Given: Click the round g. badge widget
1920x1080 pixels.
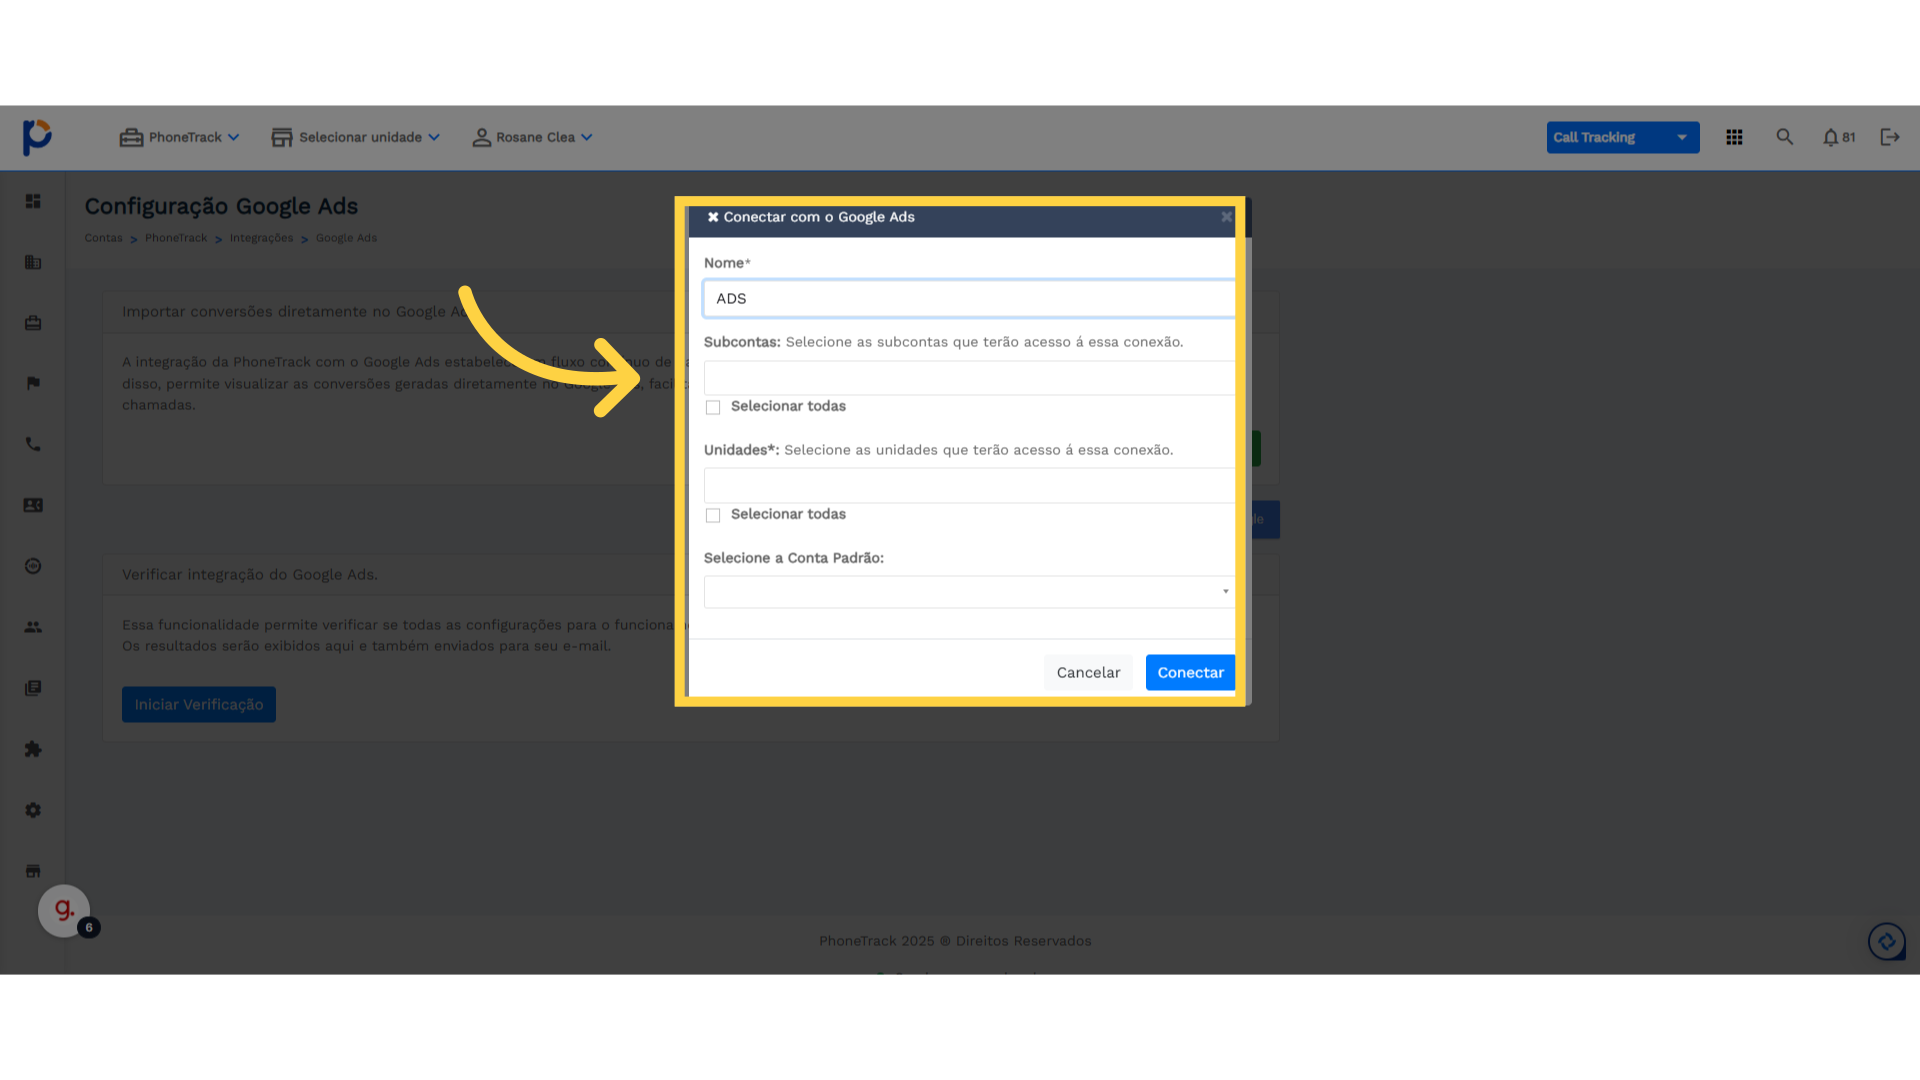Looking at the screenshot, I should point(64,911).
